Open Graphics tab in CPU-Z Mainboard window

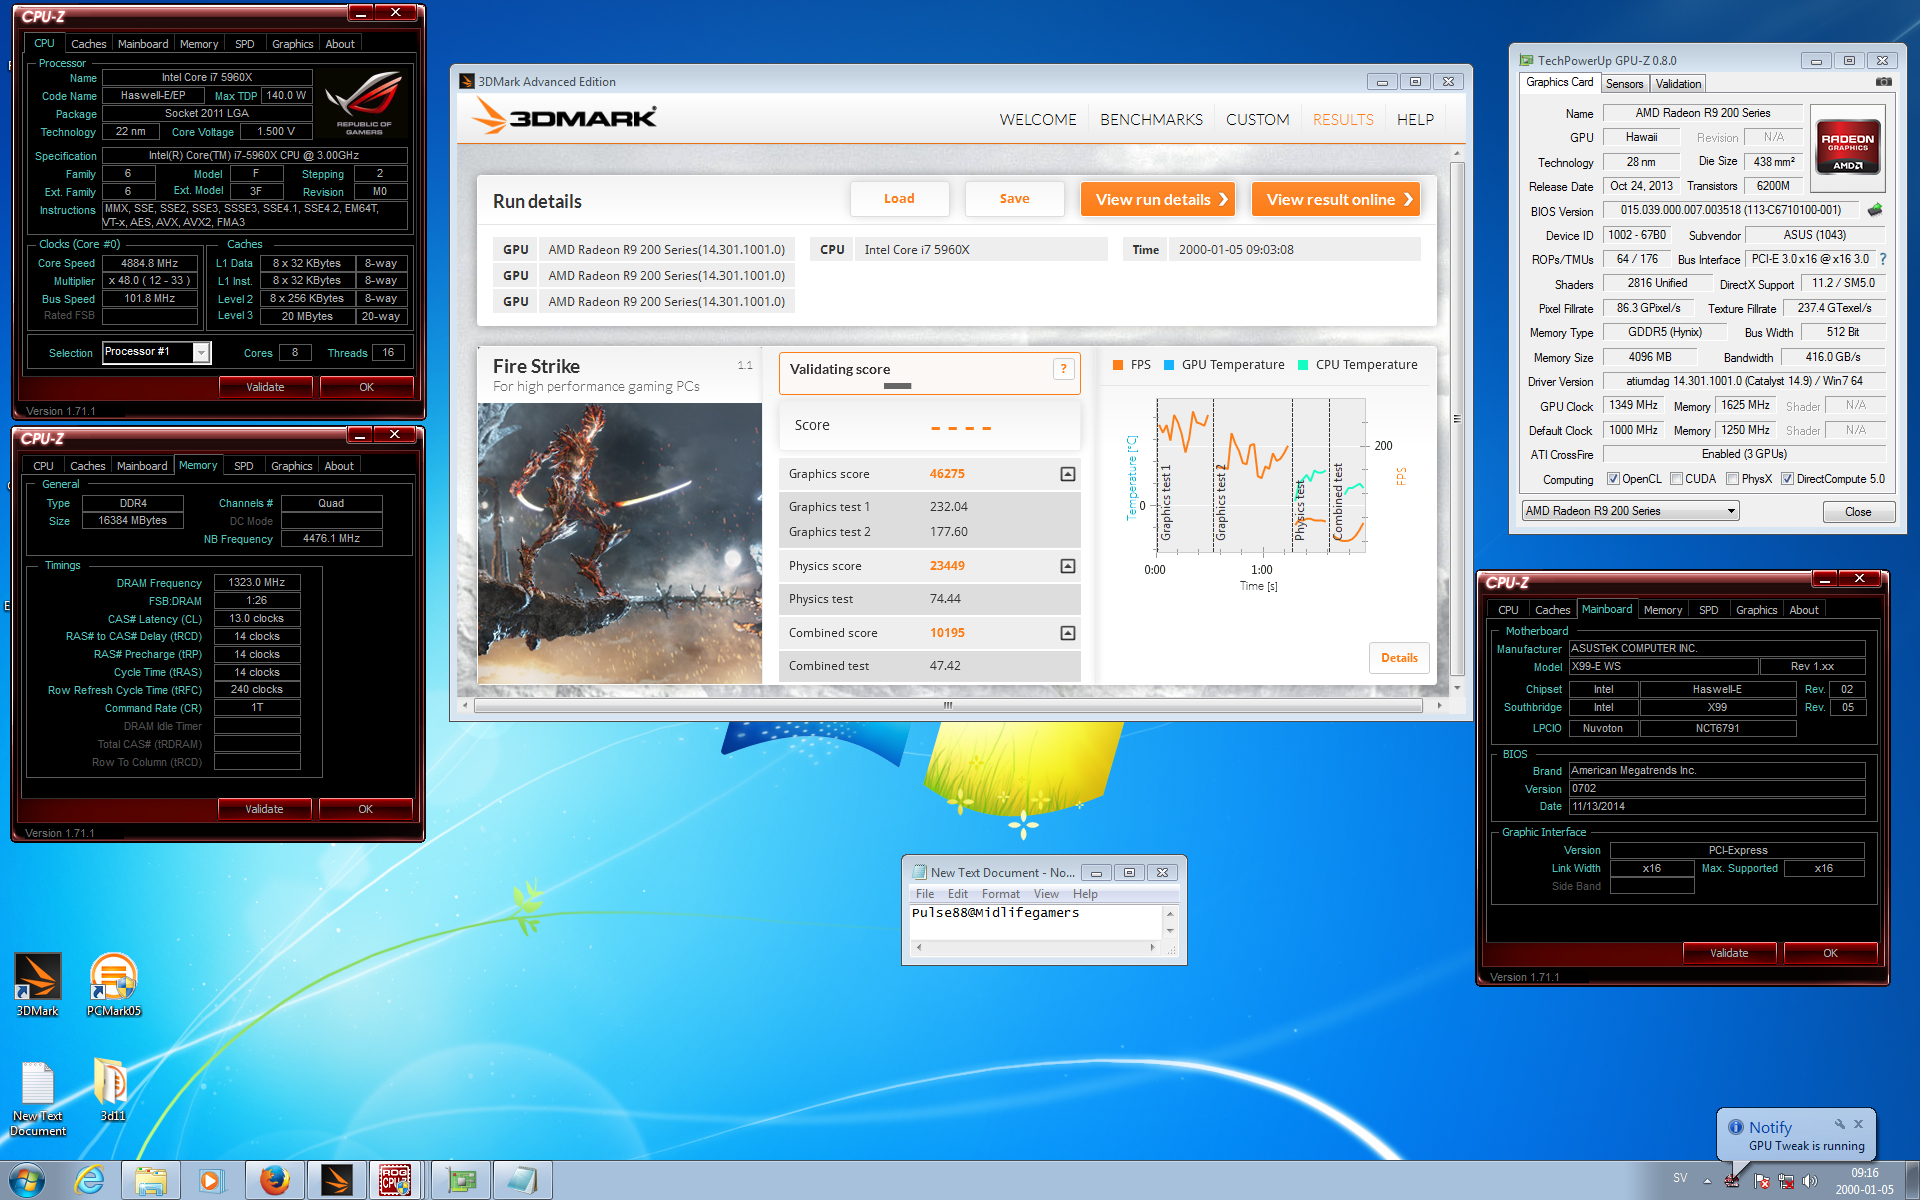pos(1756,610)
